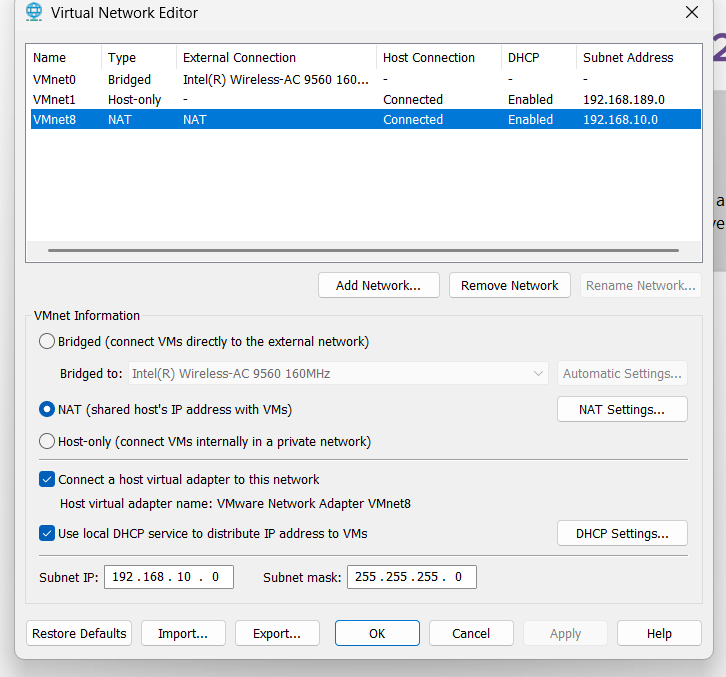
Task: Click the Subnet mask input field
Action: 411,578
